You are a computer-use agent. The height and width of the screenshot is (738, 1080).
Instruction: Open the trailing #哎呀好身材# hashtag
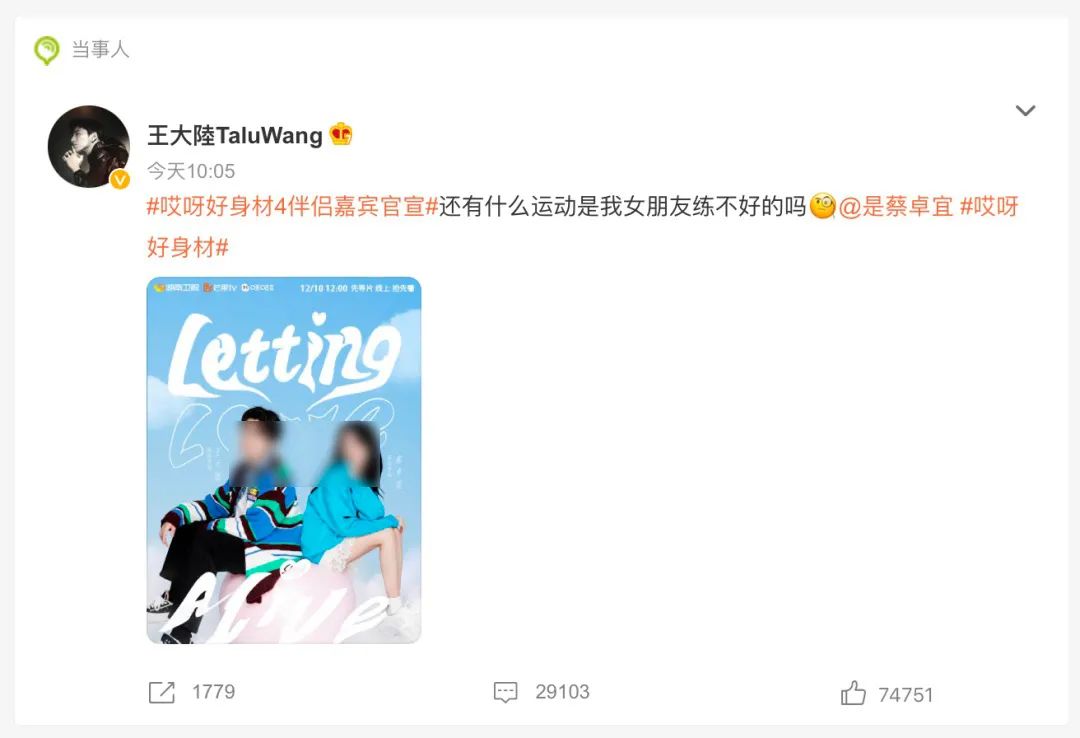coord(583,226)
